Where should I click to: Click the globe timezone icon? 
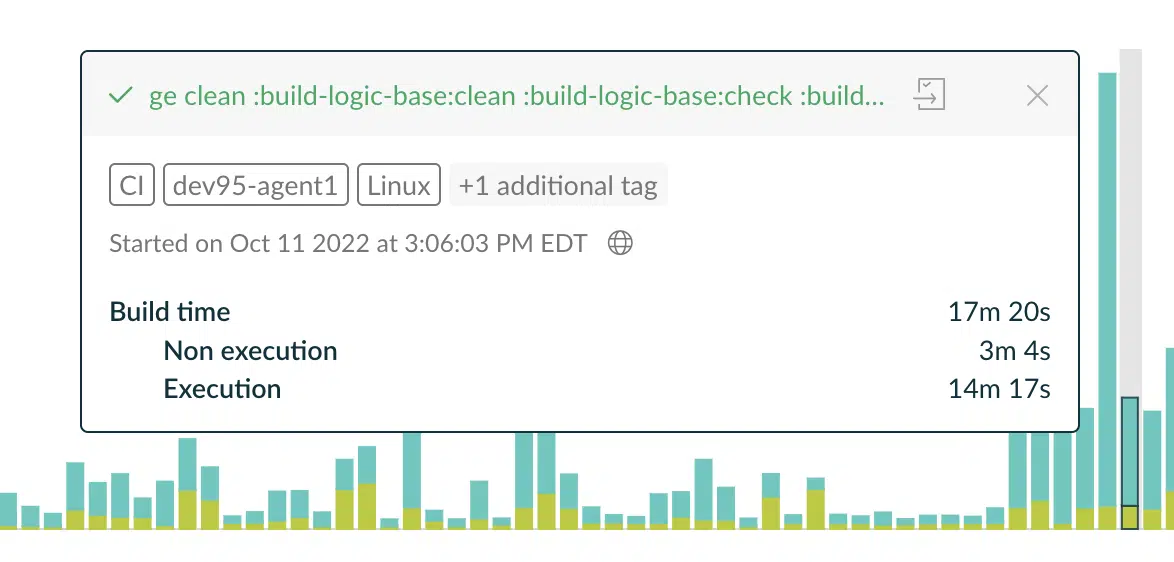click(620, 243)
